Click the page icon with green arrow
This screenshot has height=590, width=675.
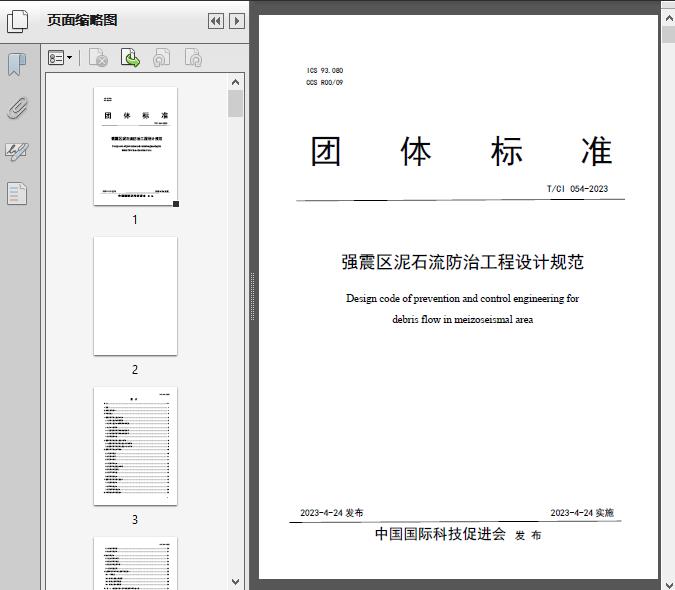[x=130, y=59]
